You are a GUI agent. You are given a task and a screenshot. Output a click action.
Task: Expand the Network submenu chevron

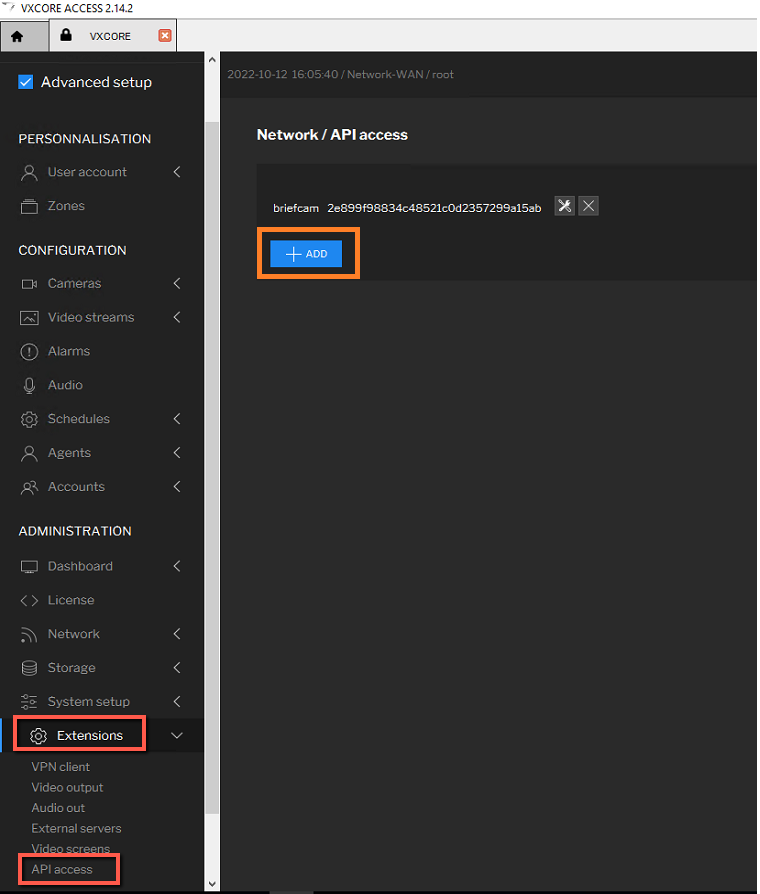177,634
